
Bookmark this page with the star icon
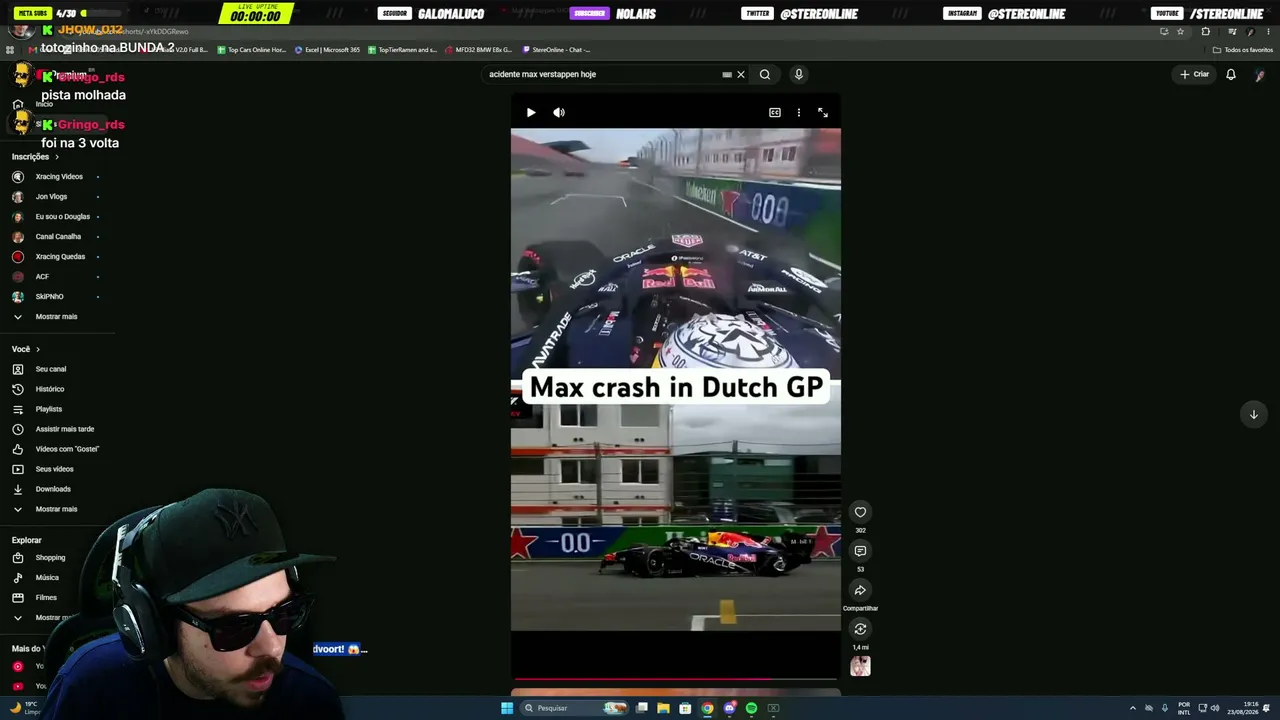(1180, 32)
